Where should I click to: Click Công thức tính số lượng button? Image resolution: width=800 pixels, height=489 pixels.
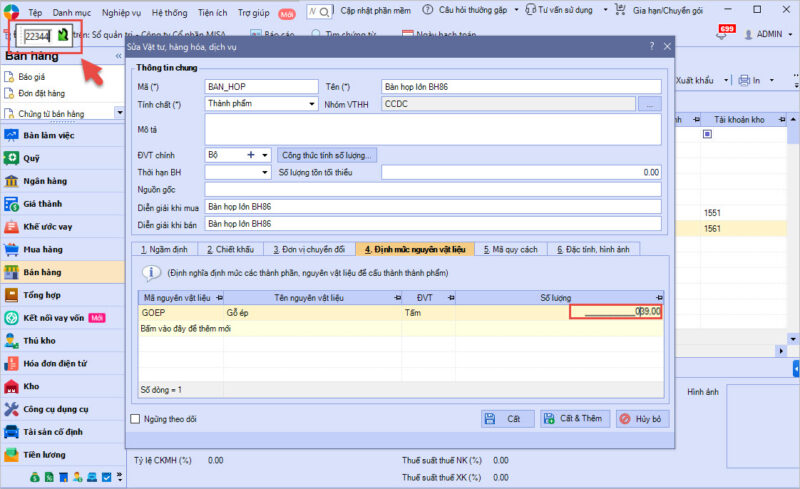(x=327, y=155)
